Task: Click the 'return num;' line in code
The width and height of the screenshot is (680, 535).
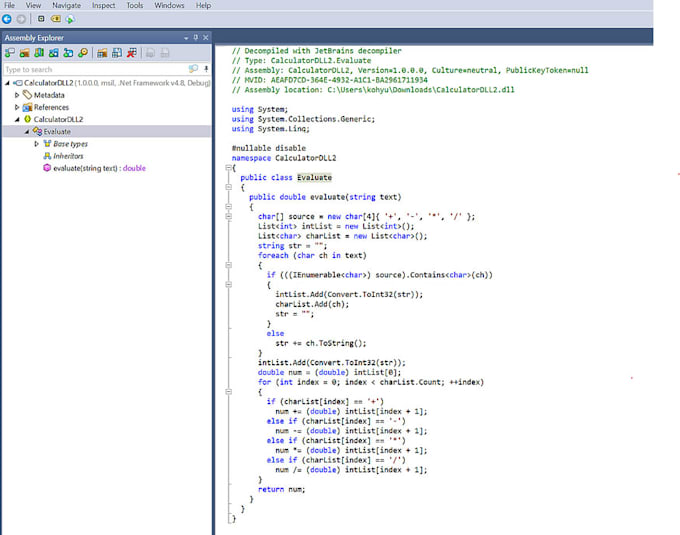Action: (281, 489)
